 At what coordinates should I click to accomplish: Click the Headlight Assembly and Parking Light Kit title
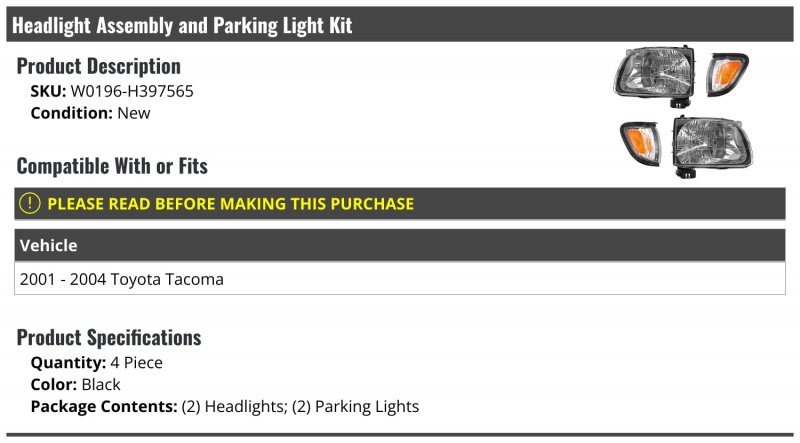182,25
